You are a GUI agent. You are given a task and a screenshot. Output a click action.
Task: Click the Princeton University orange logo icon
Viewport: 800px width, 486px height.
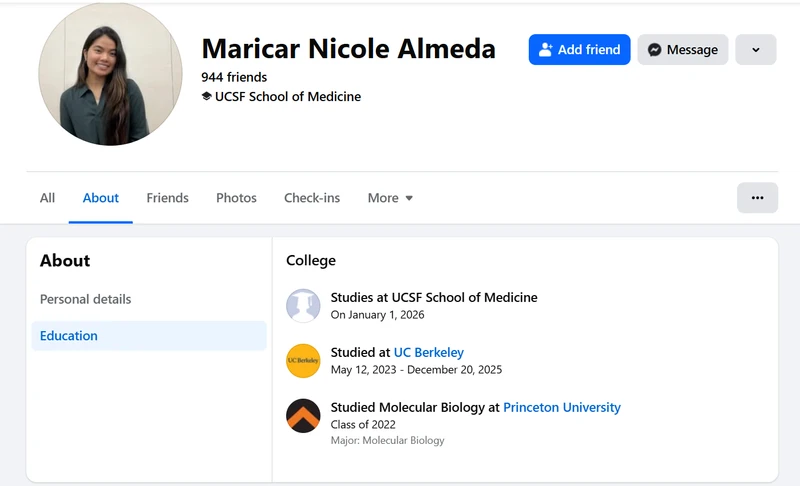[x=303, y=416]
